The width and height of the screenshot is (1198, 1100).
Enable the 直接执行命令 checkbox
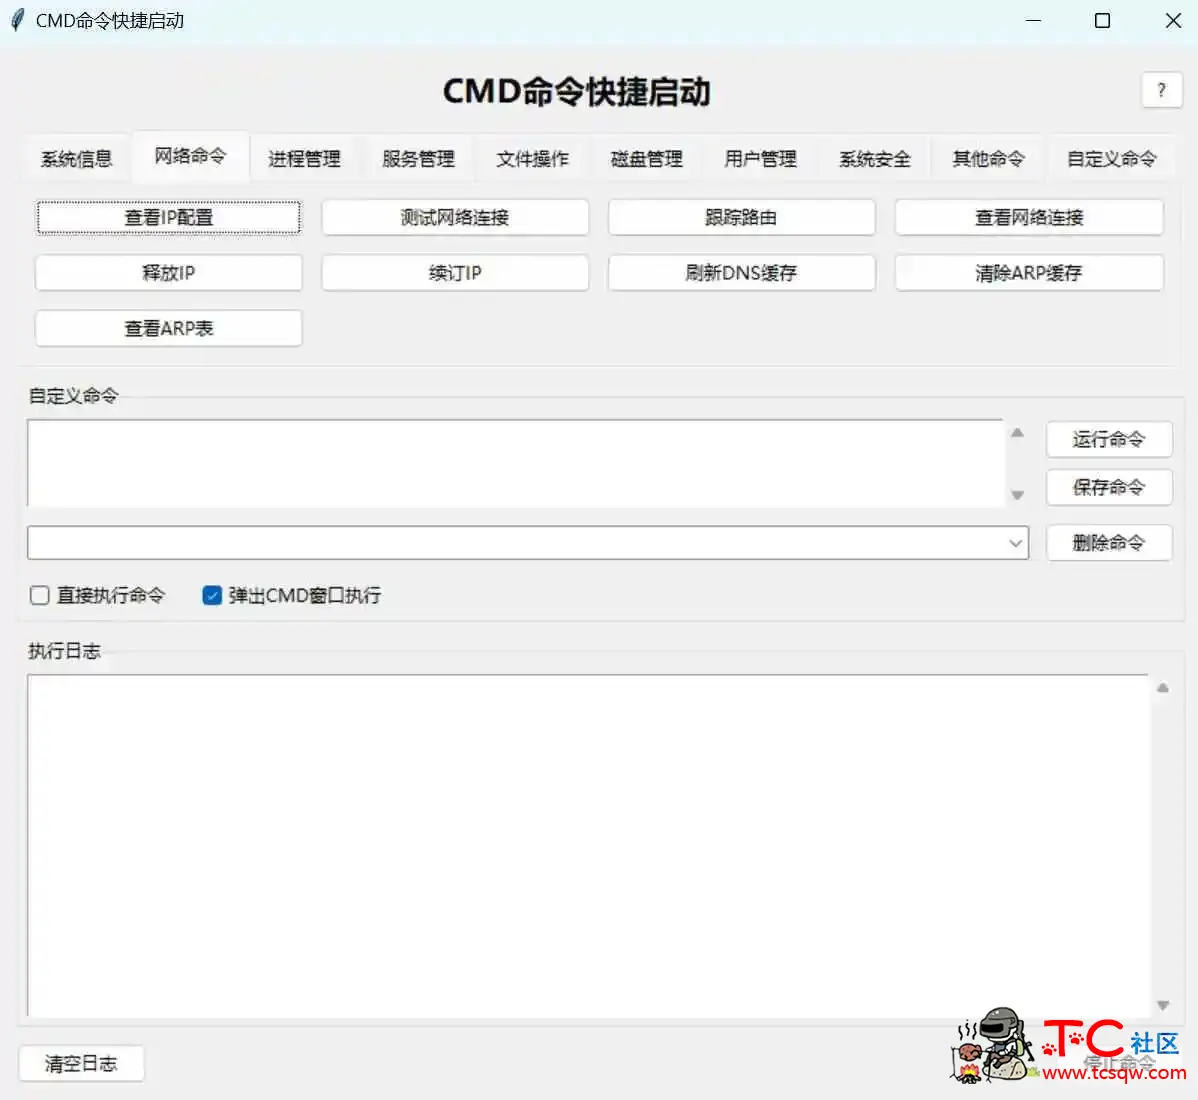pyautogui.click(x=39, y=595)
